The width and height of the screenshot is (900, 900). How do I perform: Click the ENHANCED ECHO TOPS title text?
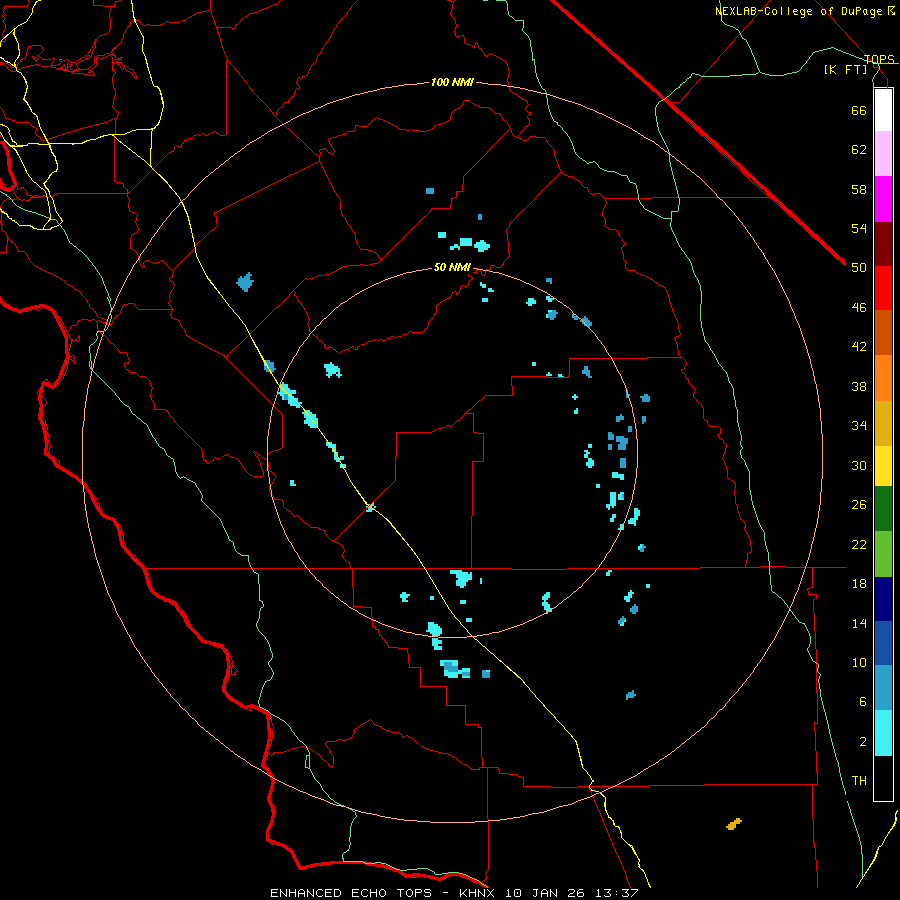click(x=351, y=893)
